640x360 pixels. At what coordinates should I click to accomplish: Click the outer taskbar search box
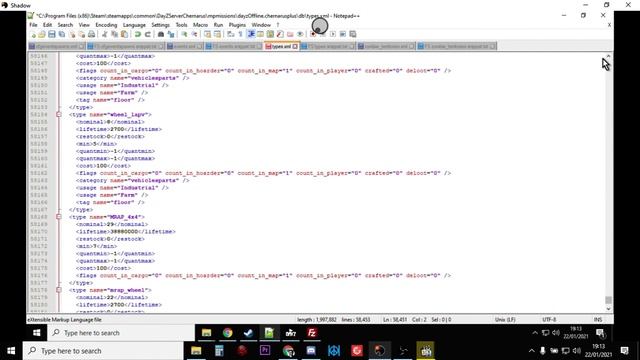(x=103, y=351)
